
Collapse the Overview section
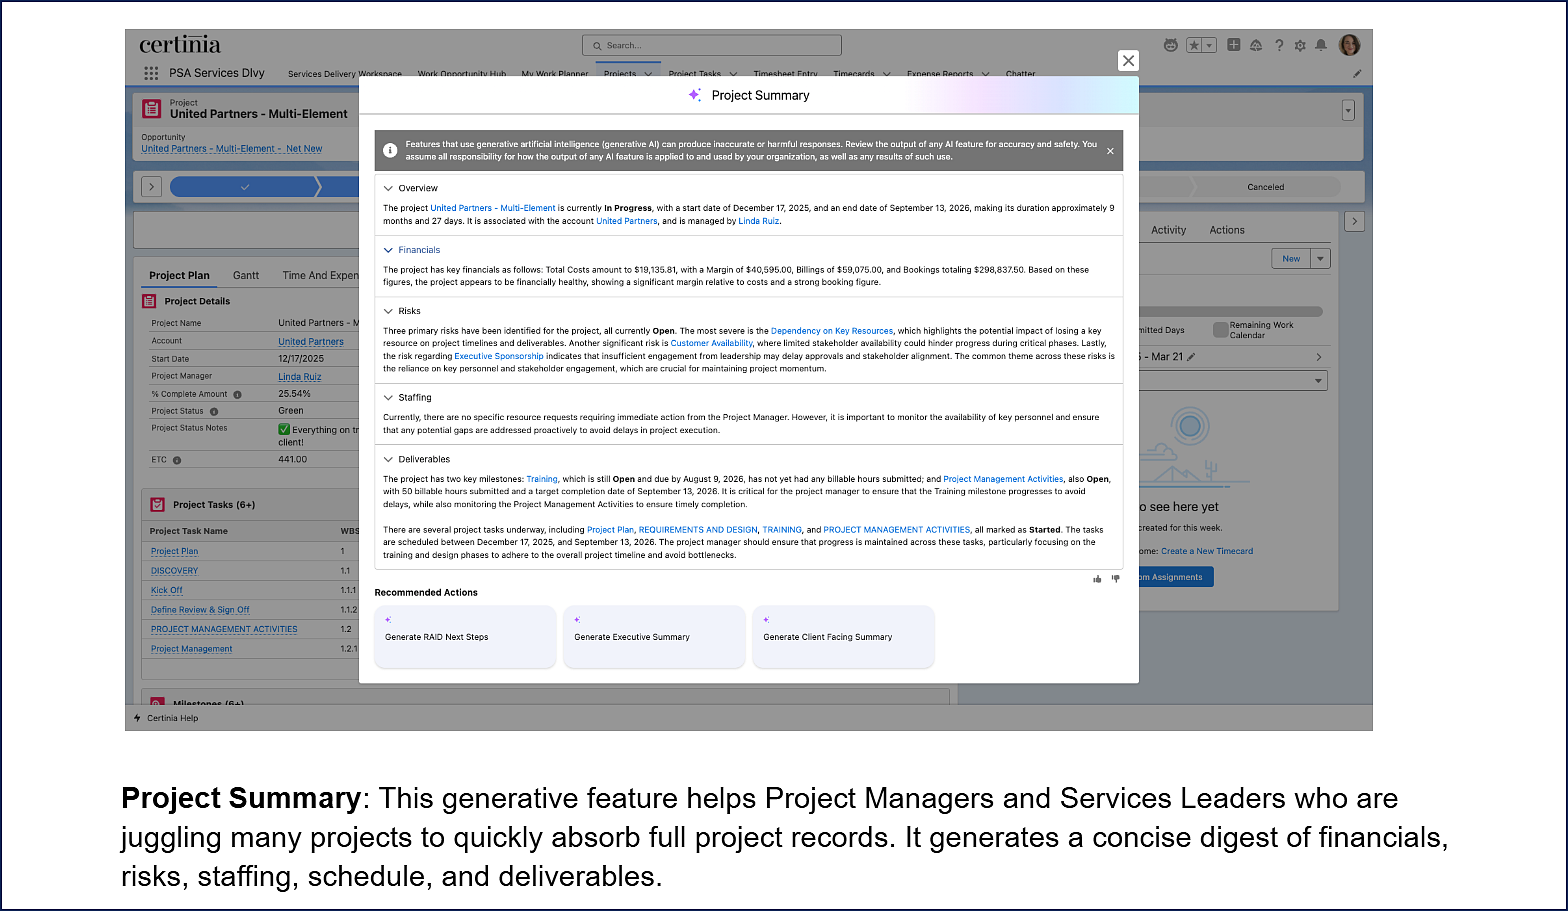tap(388, 188)
